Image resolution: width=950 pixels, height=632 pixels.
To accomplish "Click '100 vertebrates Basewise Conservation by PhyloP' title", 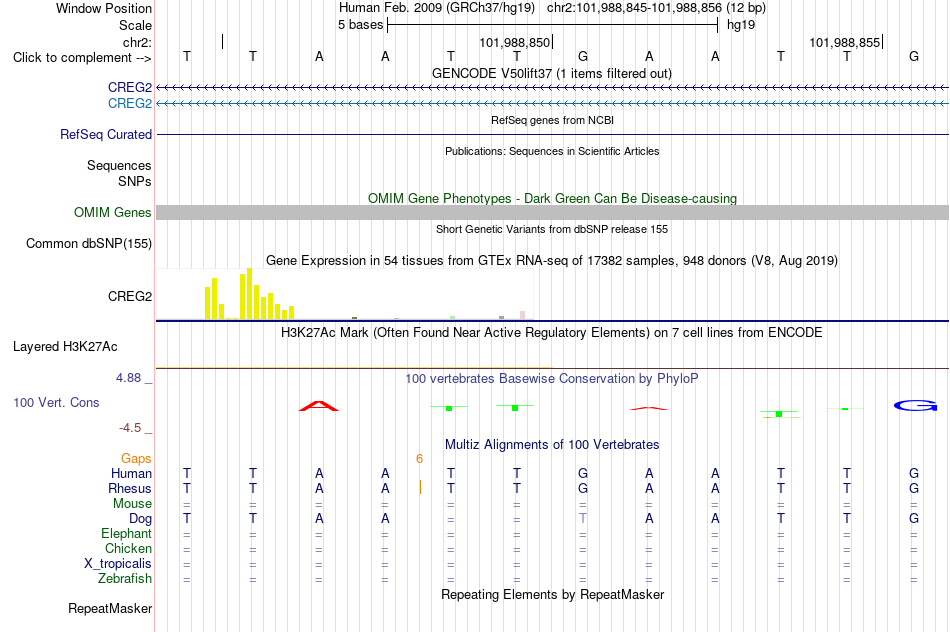I will pyautogui.click(x=552, y=379).
